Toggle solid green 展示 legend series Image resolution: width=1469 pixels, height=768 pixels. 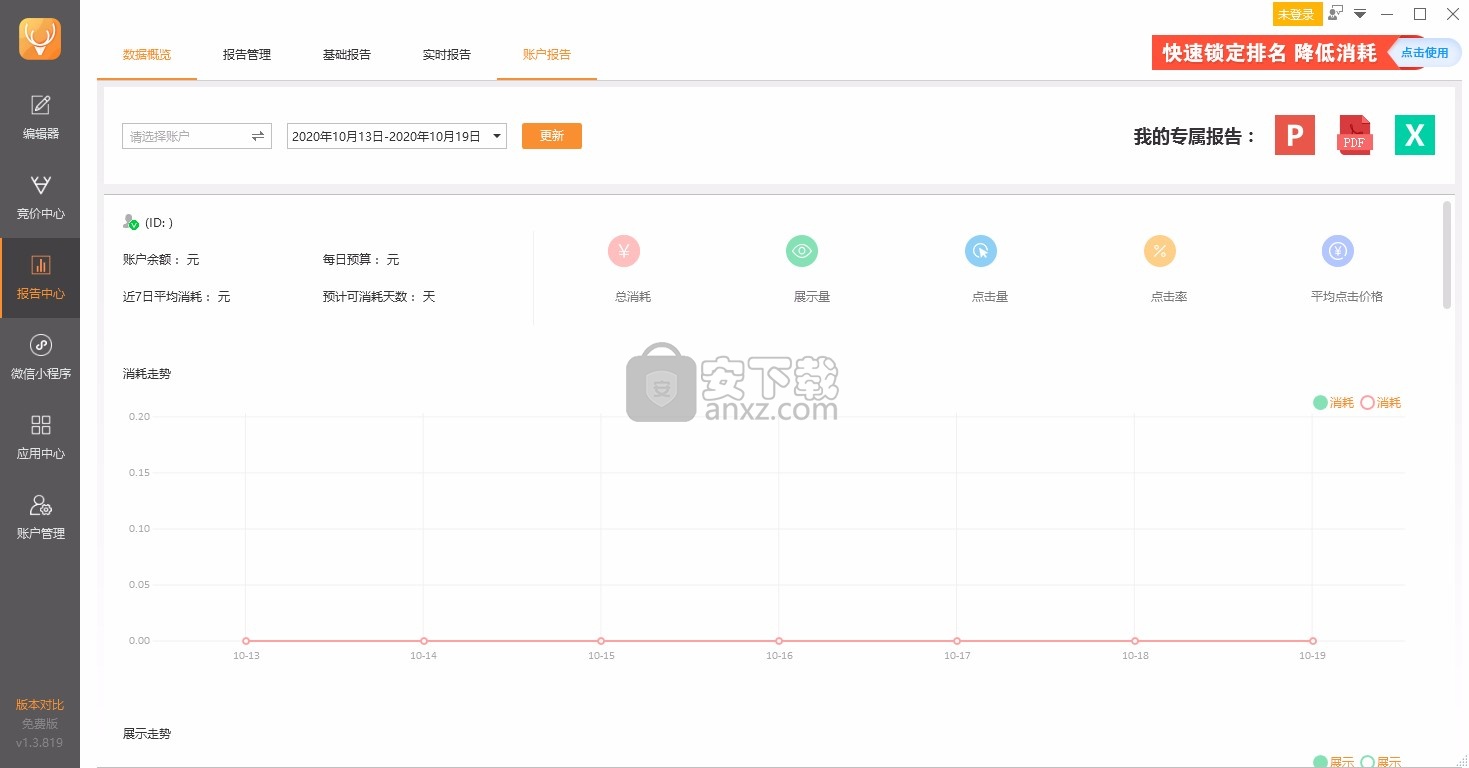tap(1333, 762)
